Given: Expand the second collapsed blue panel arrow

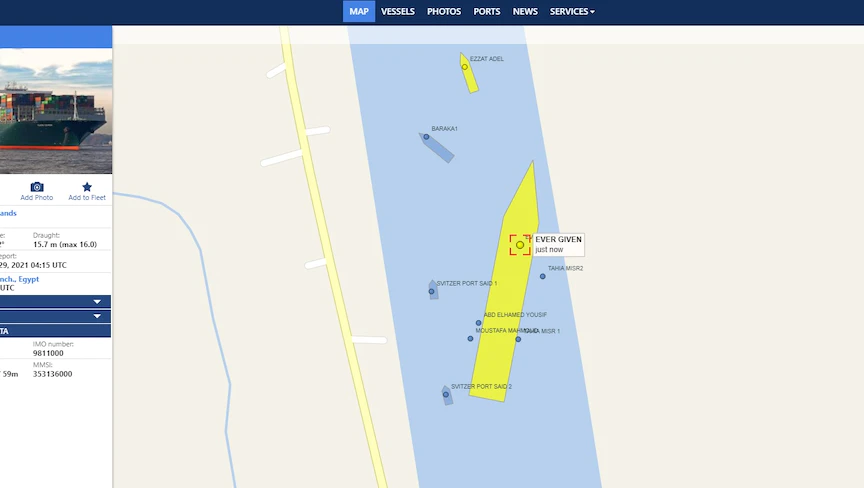Looking at the screenshot, I should [97, 316].
